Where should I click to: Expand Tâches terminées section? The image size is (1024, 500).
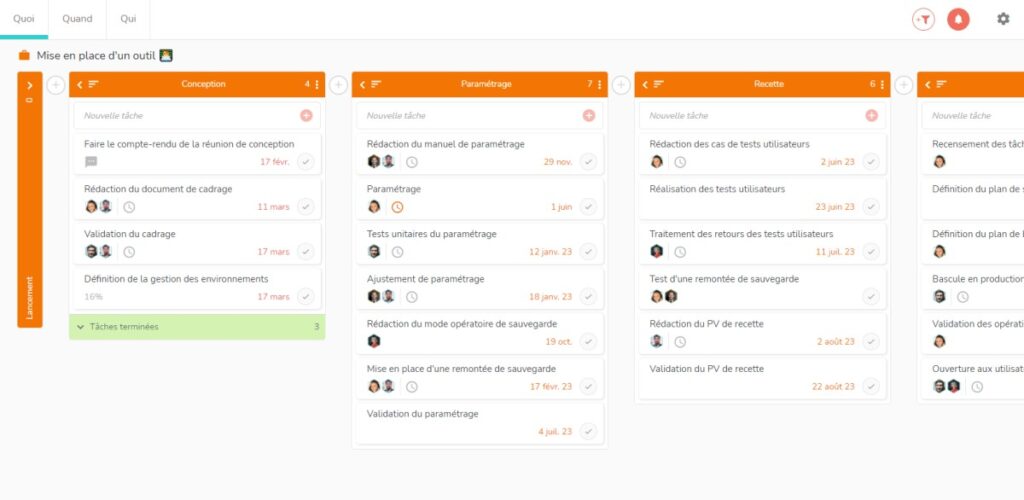click(x=197, y=326)
